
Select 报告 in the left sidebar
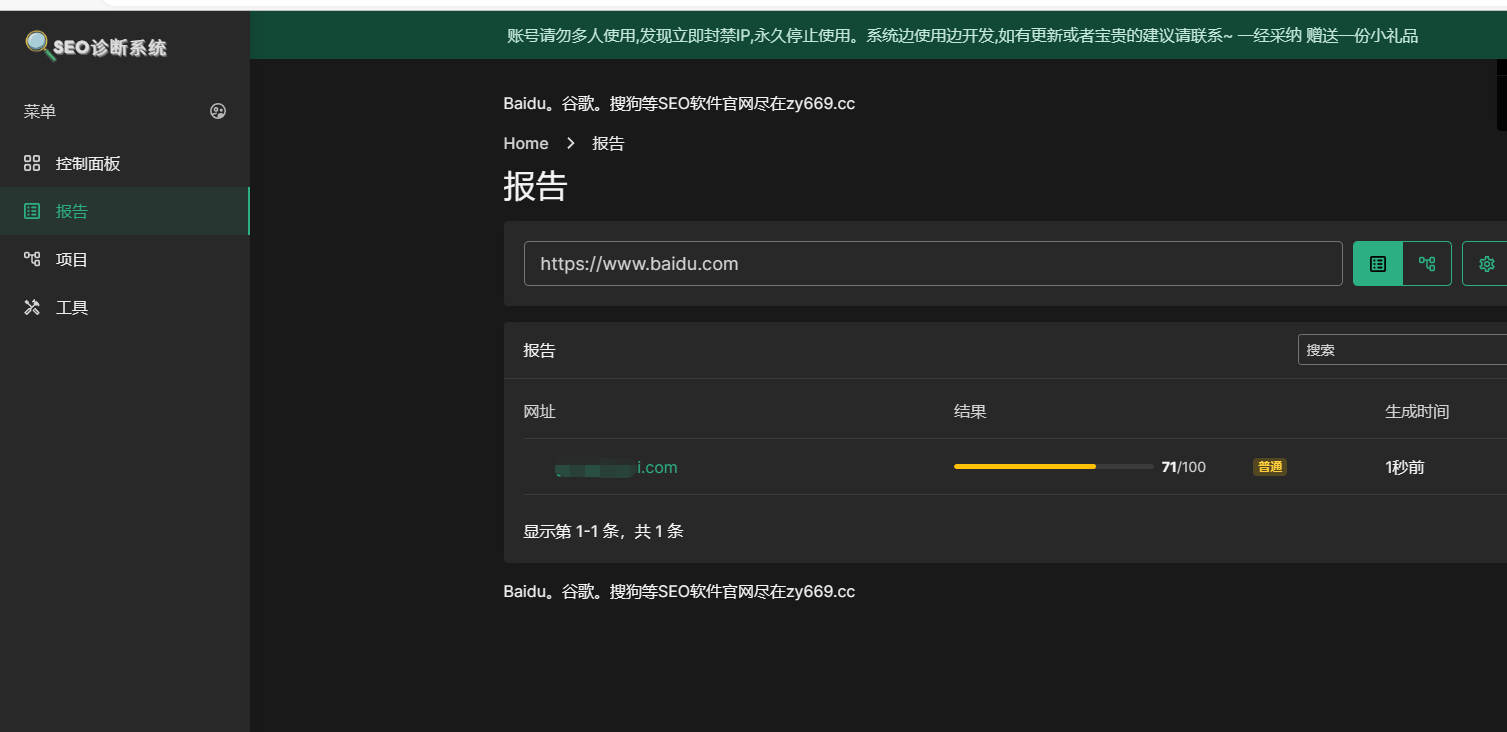pyautogui.click(x=72, y=211)
